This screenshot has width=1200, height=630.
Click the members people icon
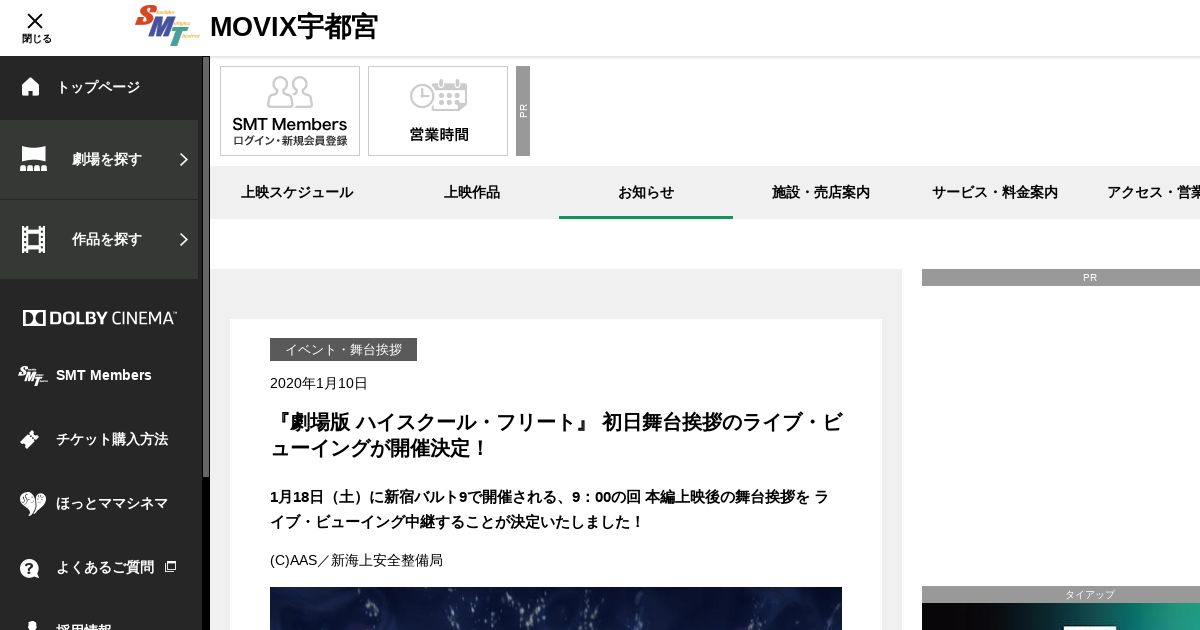click(290, 92)
